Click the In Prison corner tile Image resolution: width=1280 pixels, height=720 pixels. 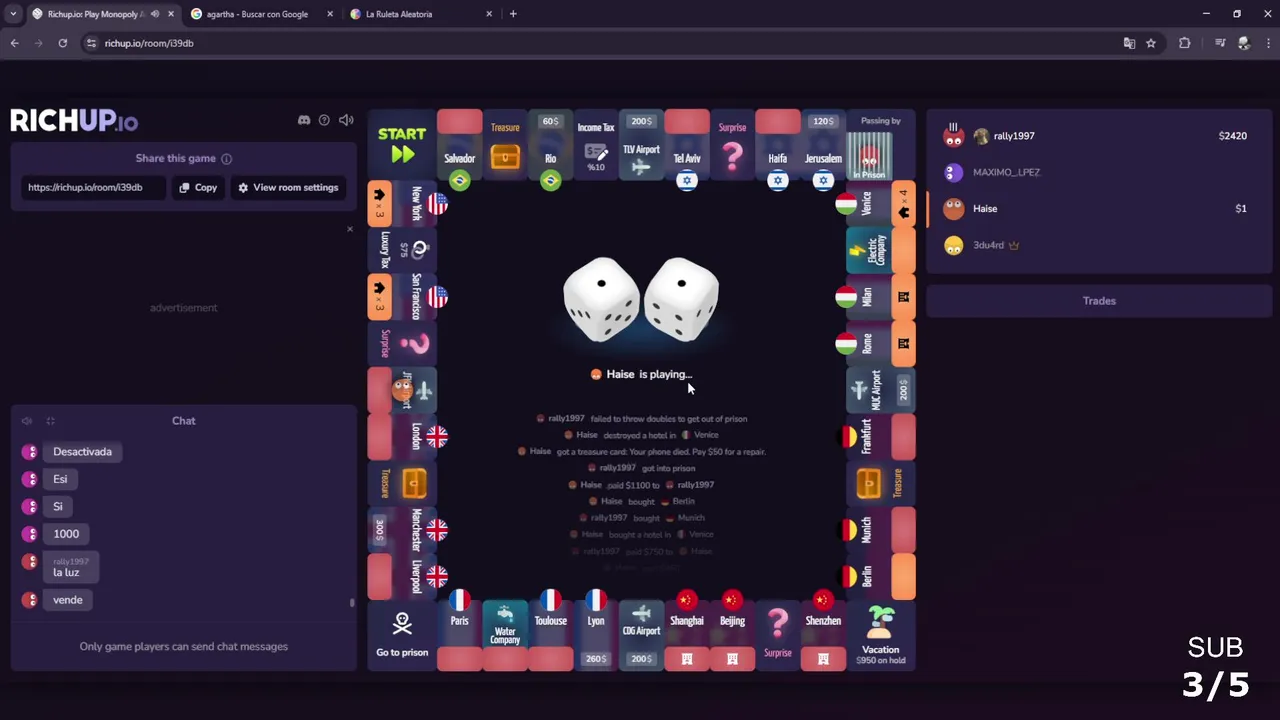[881, 145]
